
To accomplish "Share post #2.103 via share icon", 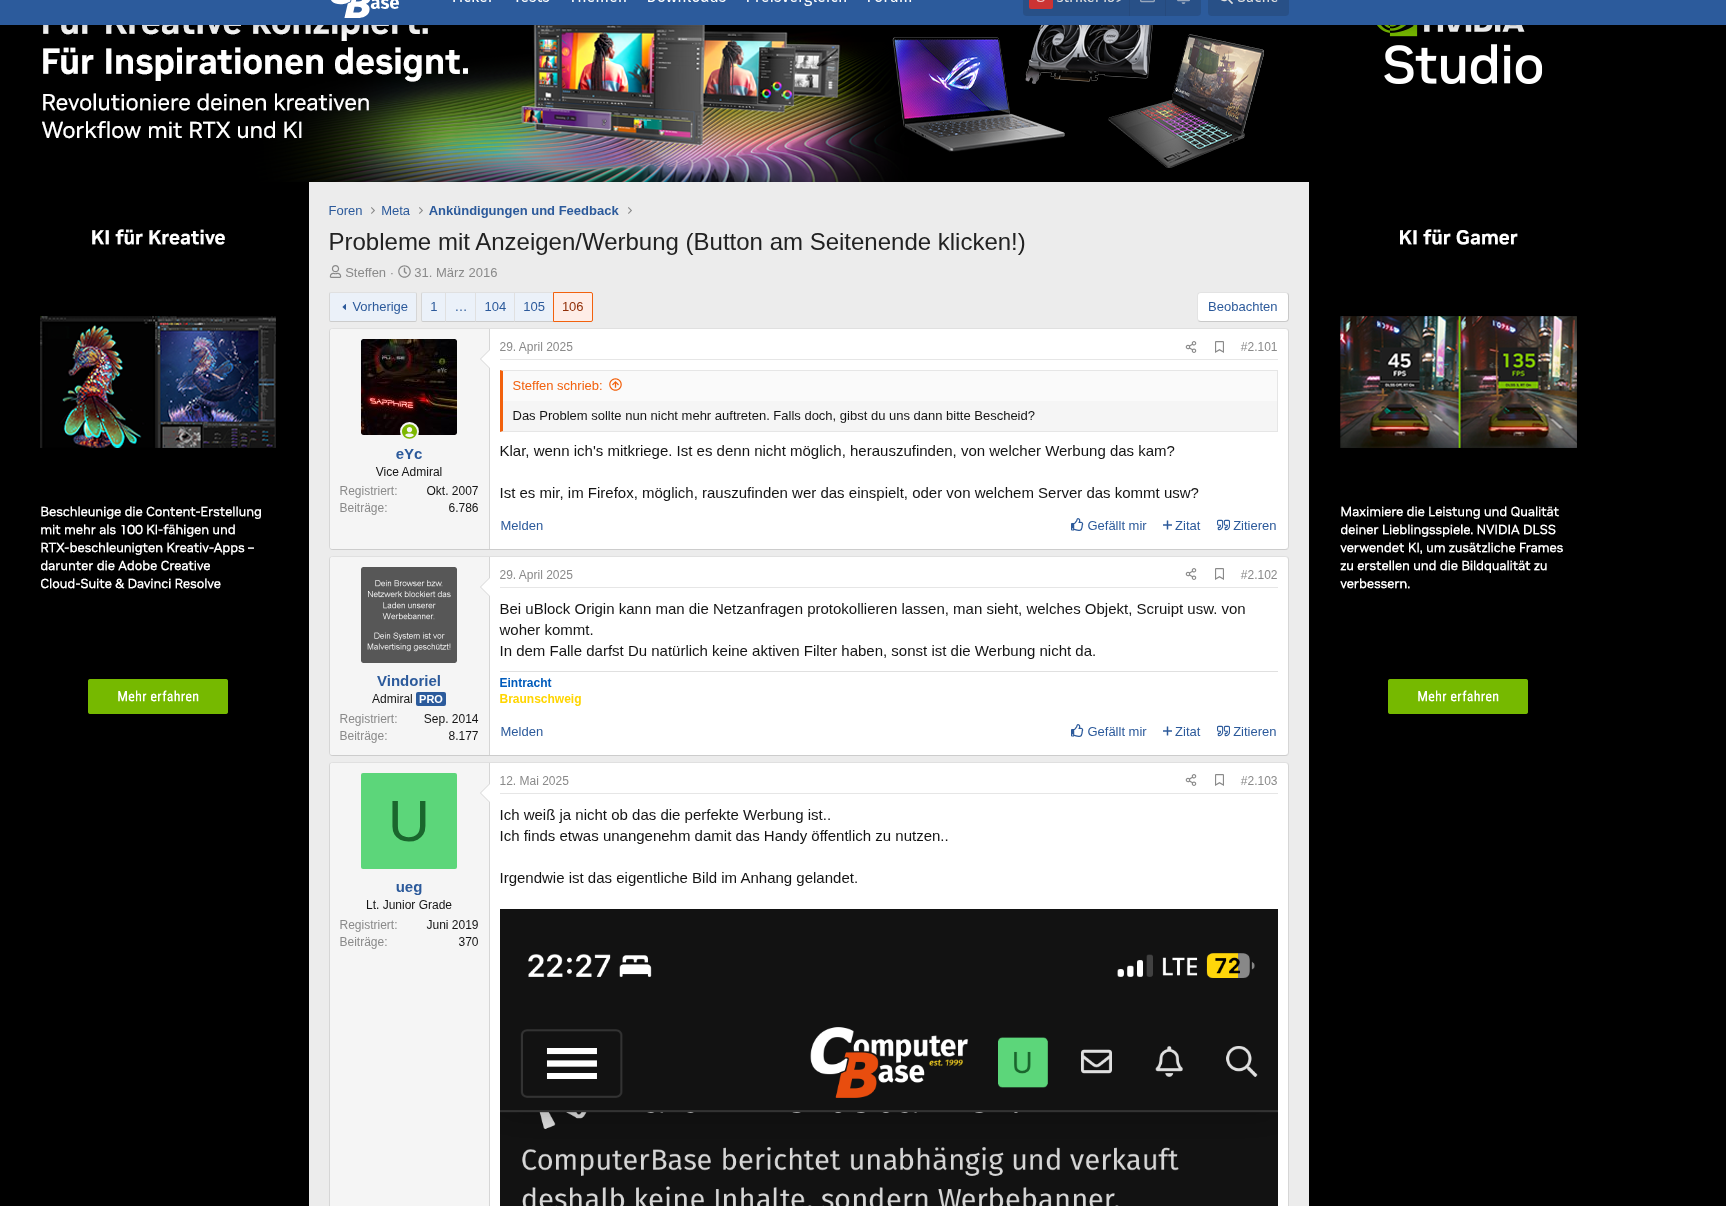I will coord(1191,781).
